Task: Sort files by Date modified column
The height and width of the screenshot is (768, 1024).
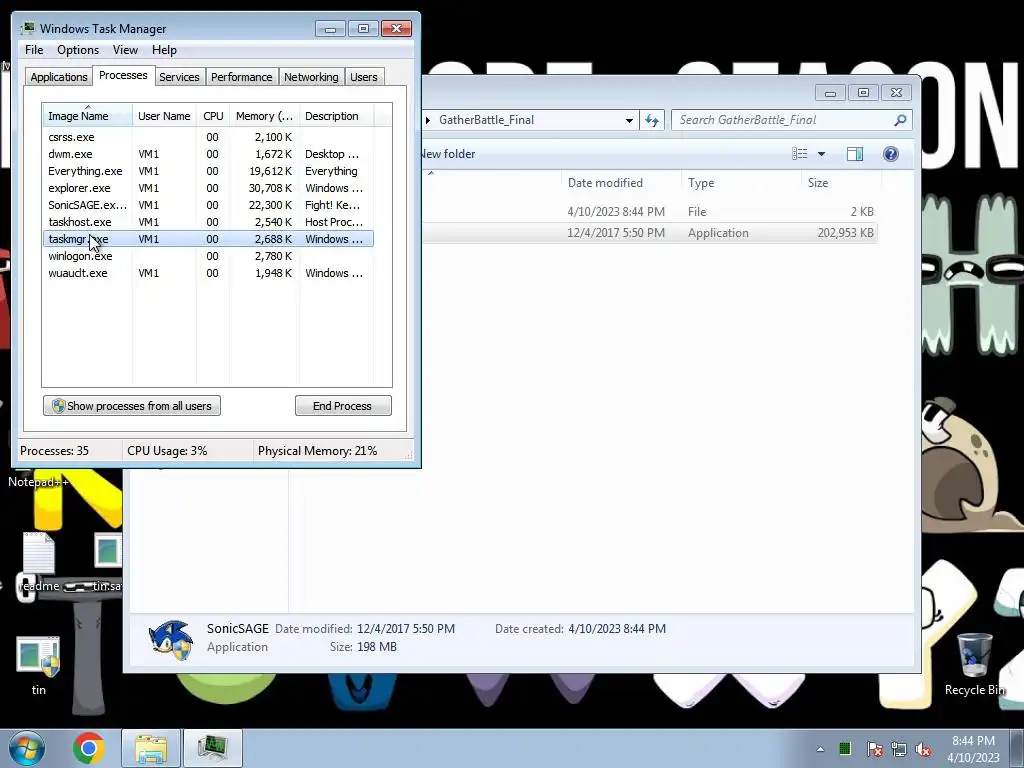Action: pyautogui.click(x=621, y=183)
